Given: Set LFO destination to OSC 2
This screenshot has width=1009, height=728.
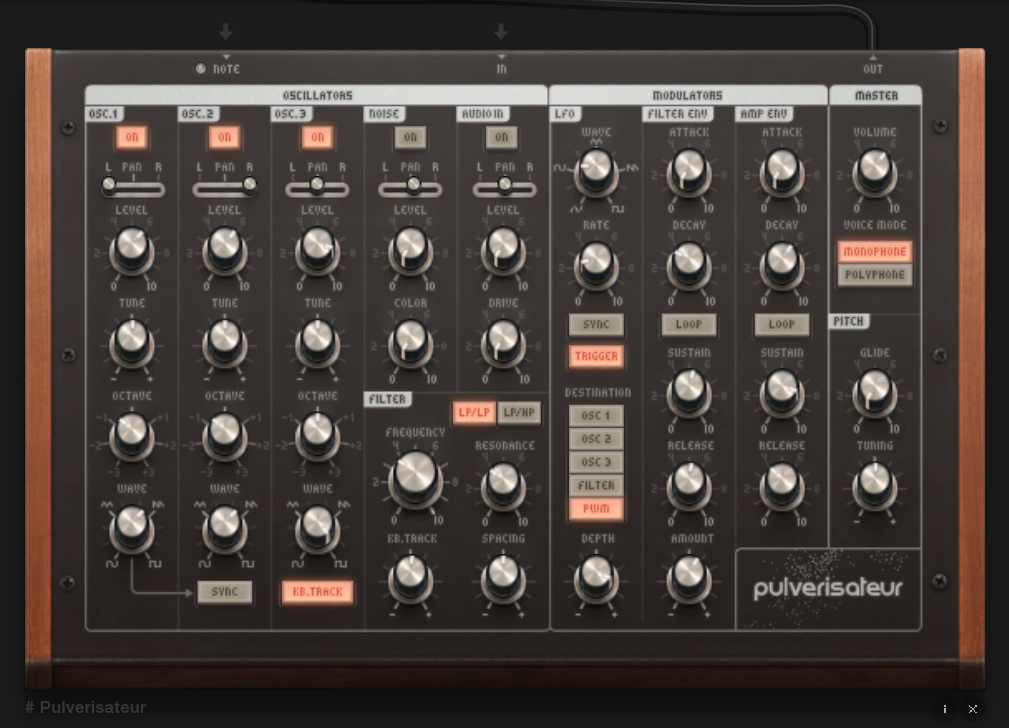Looking at the screenshot, I should [596, 439].
